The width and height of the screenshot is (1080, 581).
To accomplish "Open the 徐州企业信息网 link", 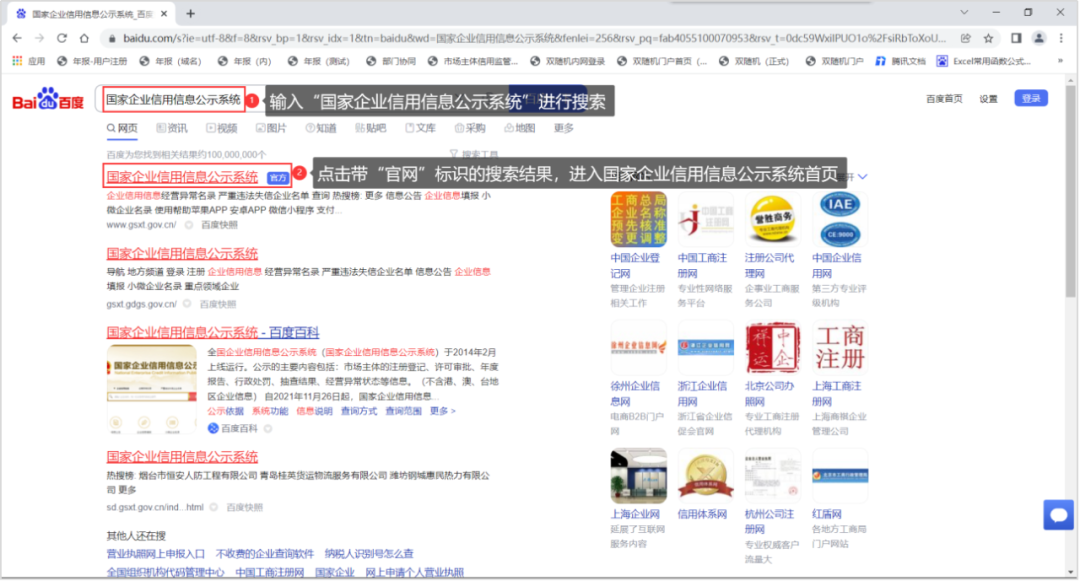I will tap(635, 393).
